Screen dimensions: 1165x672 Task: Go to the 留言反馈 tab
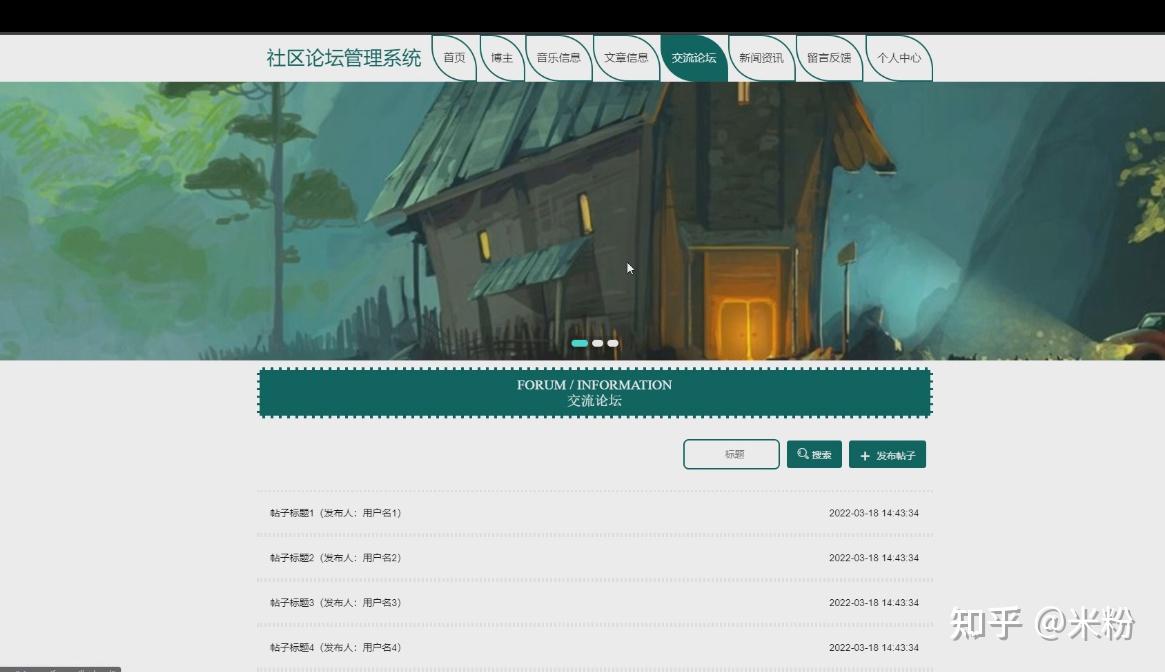pos(829,58)
